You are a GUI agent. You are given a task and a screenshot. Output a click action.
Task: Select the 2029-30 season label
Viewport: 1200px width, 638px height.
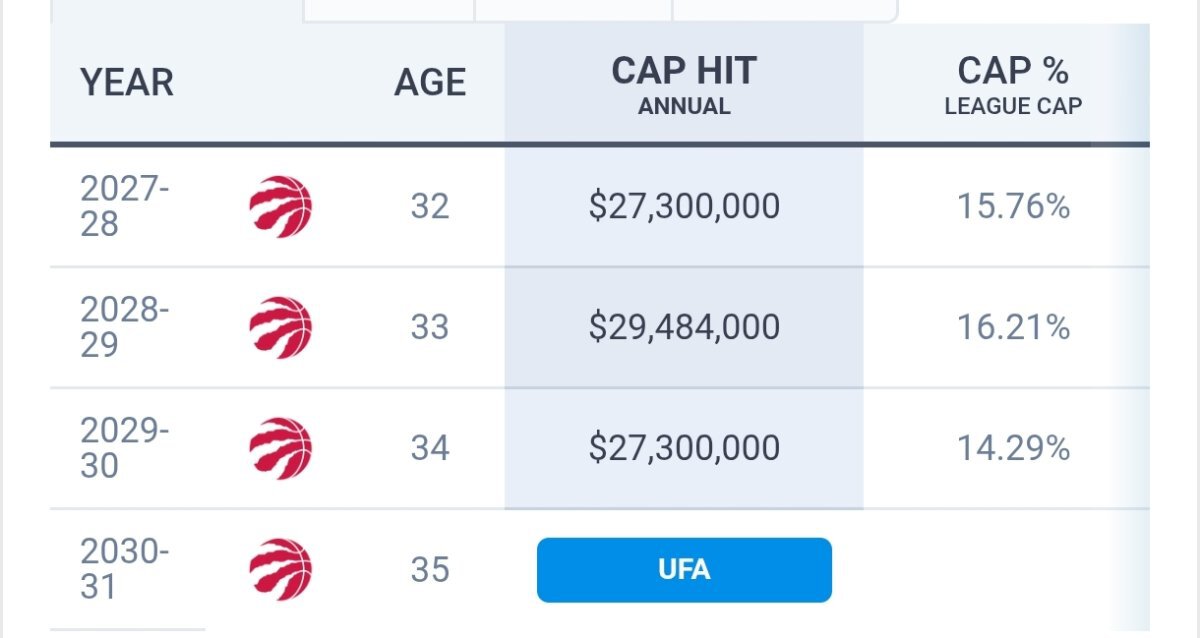point(124,448)
